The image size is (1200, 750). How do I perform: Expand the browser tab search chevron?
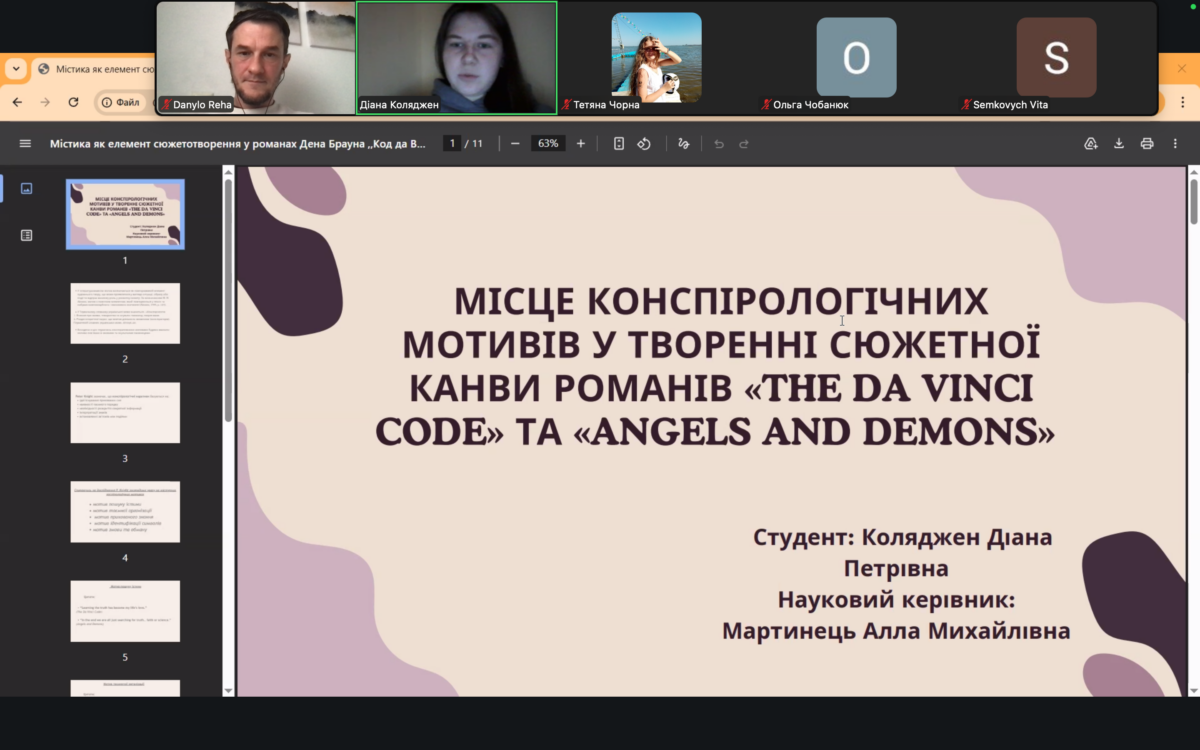16,69
